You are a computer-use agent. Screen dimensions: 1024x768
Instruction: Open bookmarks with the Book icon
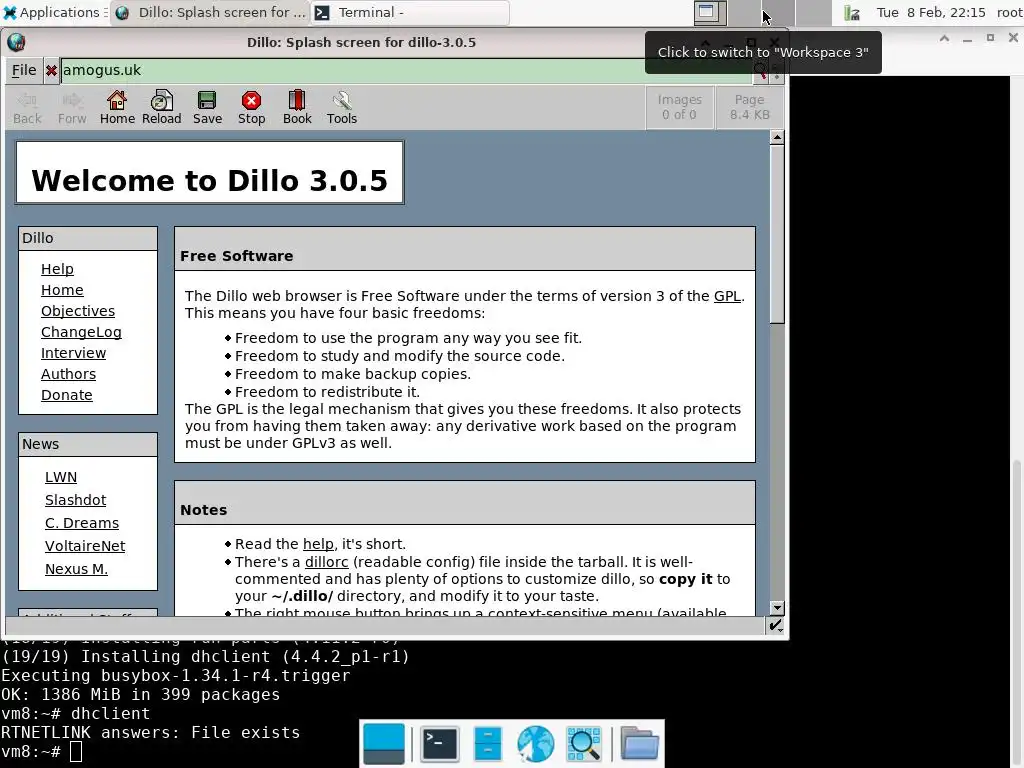pos(297,108)
